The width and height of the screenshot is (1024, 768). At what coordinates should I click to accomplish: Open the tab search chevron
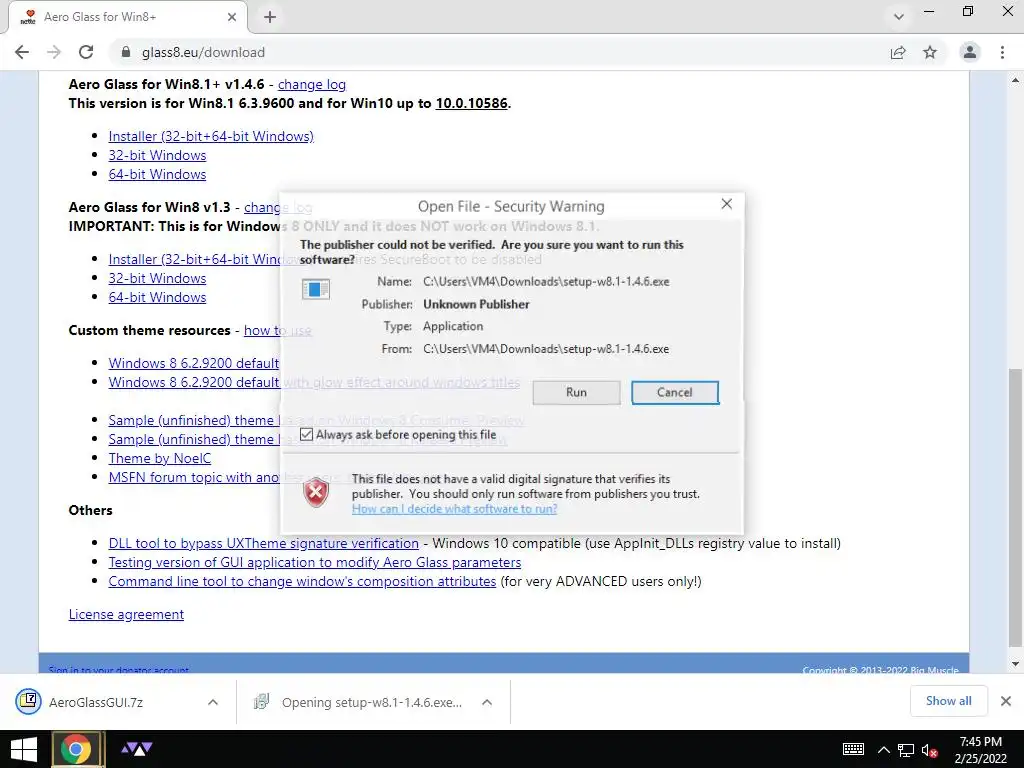point(899,17)
